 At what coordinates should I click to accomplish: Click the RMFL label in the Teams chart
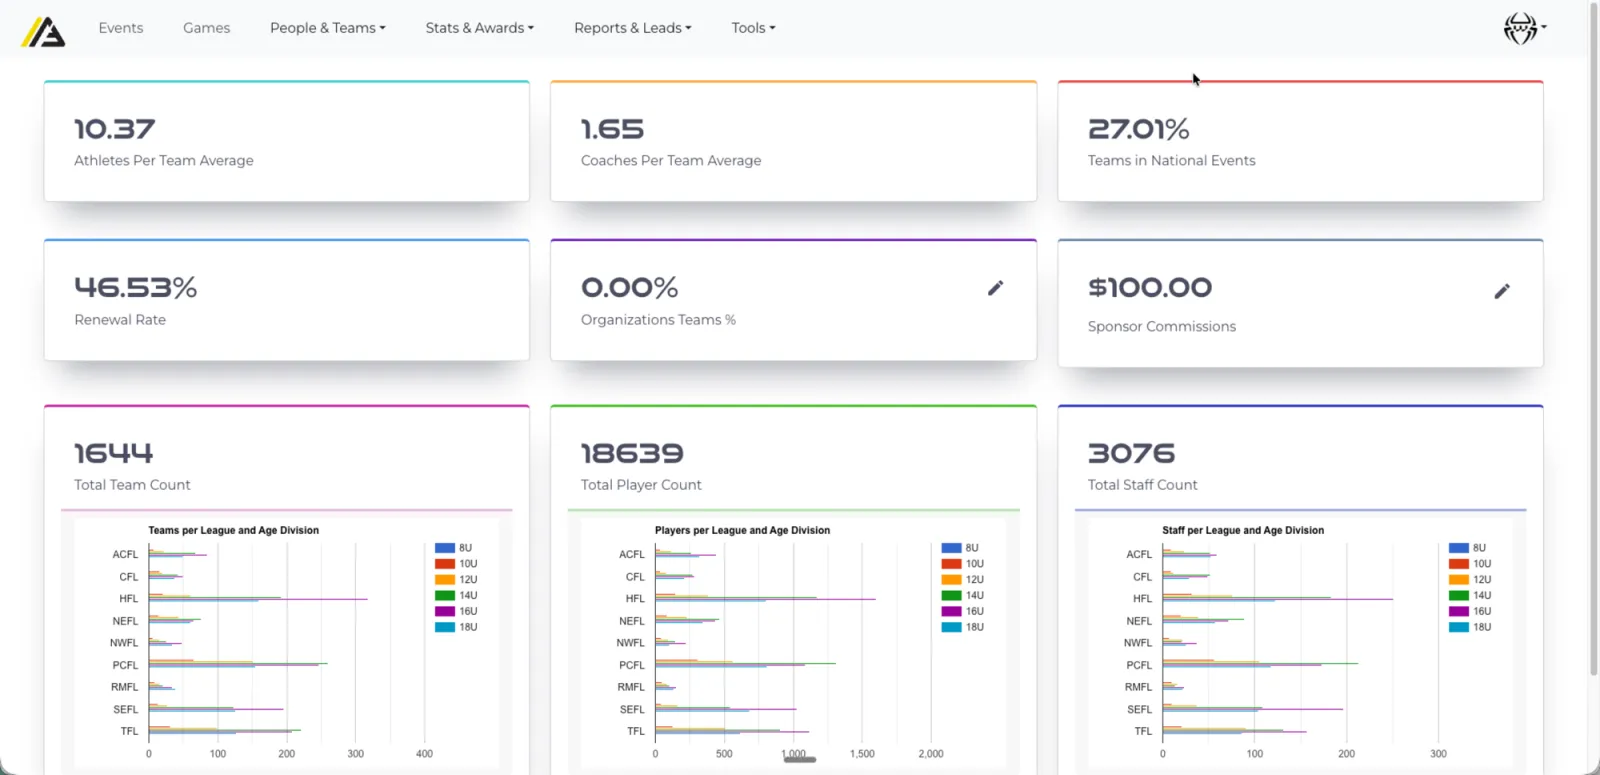point(125,687)
